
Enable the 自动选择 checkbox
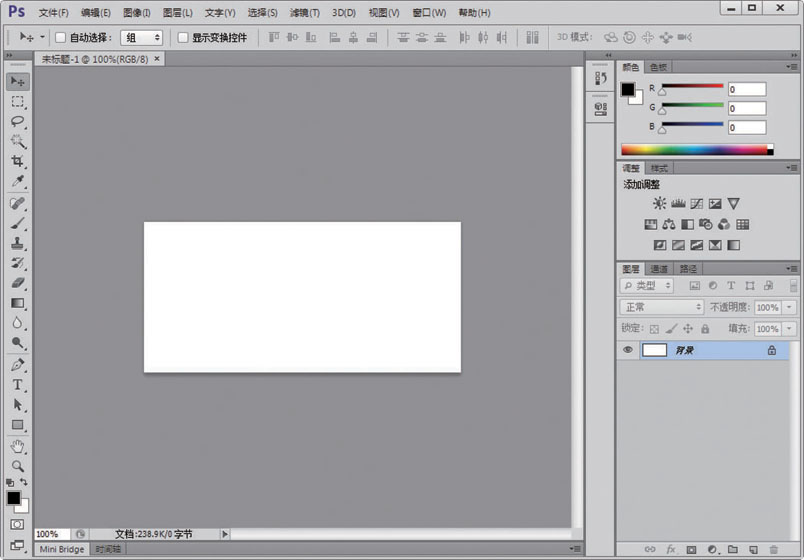pos(60,38)
